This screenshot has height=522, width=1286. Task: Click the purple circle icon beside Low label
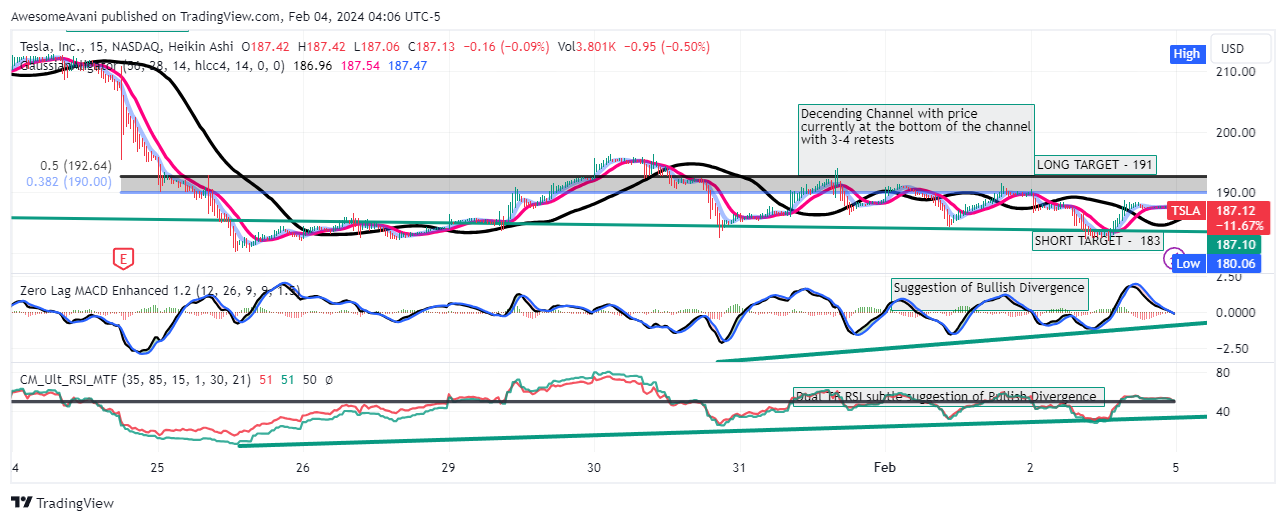[x=1174, y=259]
